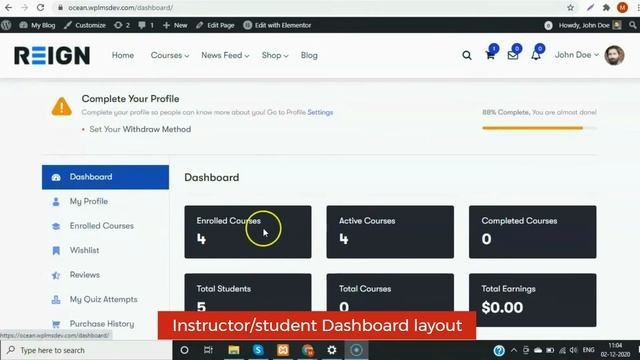Follow the profile Settings link
Image resolution: width=640 pixels, height=360 pixels.
click(x=320, y=112)
